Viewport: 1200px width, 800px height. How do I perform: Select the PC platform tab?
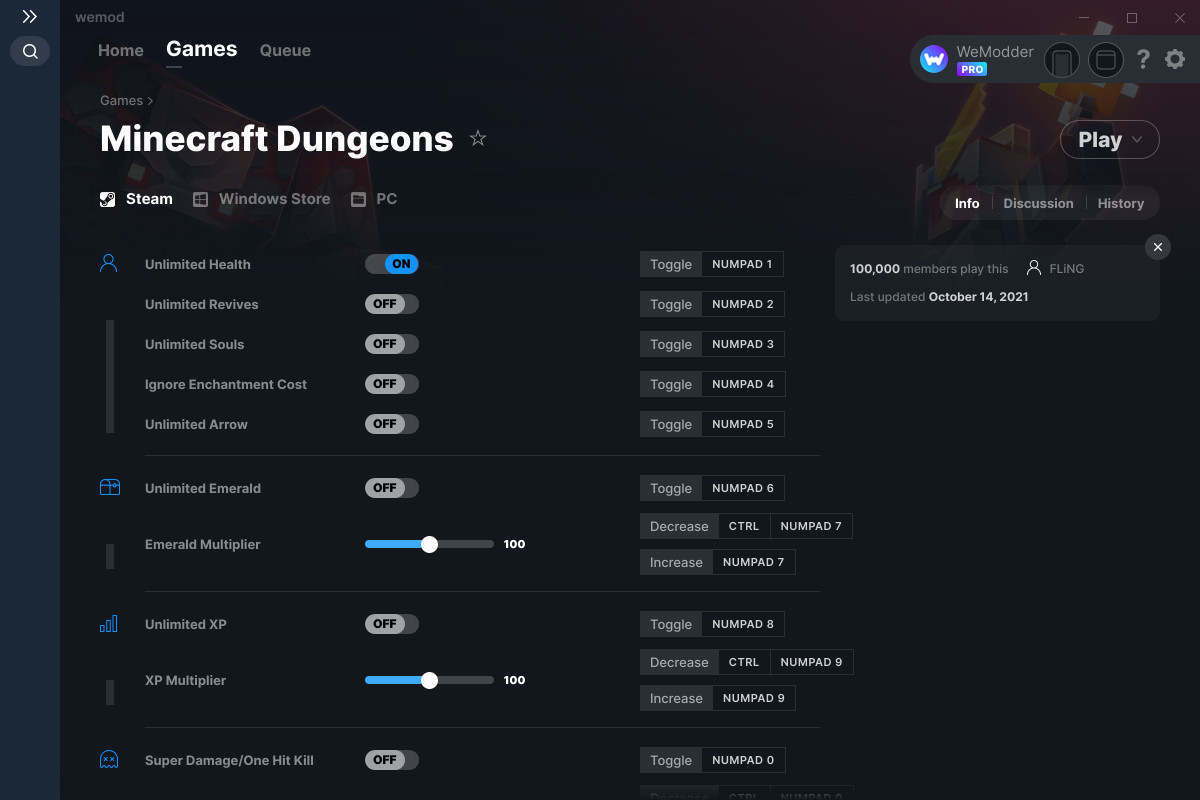point(374,199)
